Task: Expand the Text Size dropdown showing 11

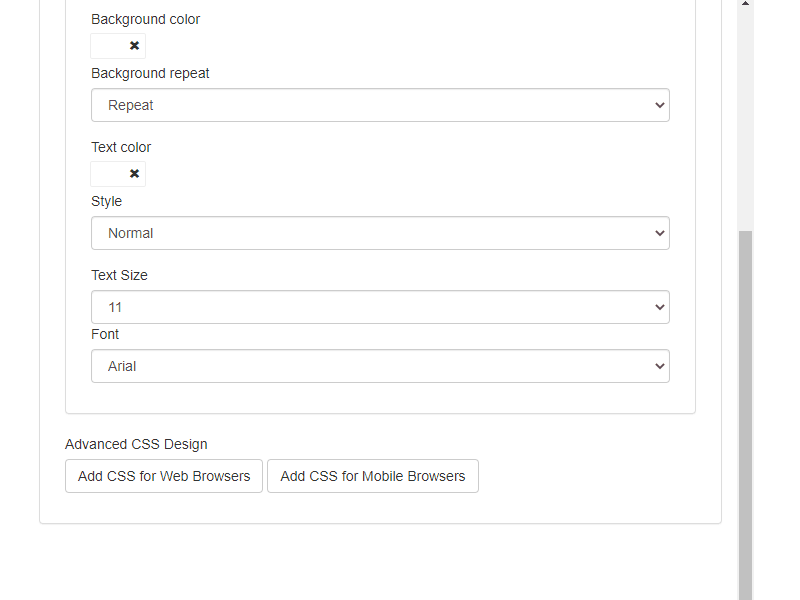Action: (380, 307)
